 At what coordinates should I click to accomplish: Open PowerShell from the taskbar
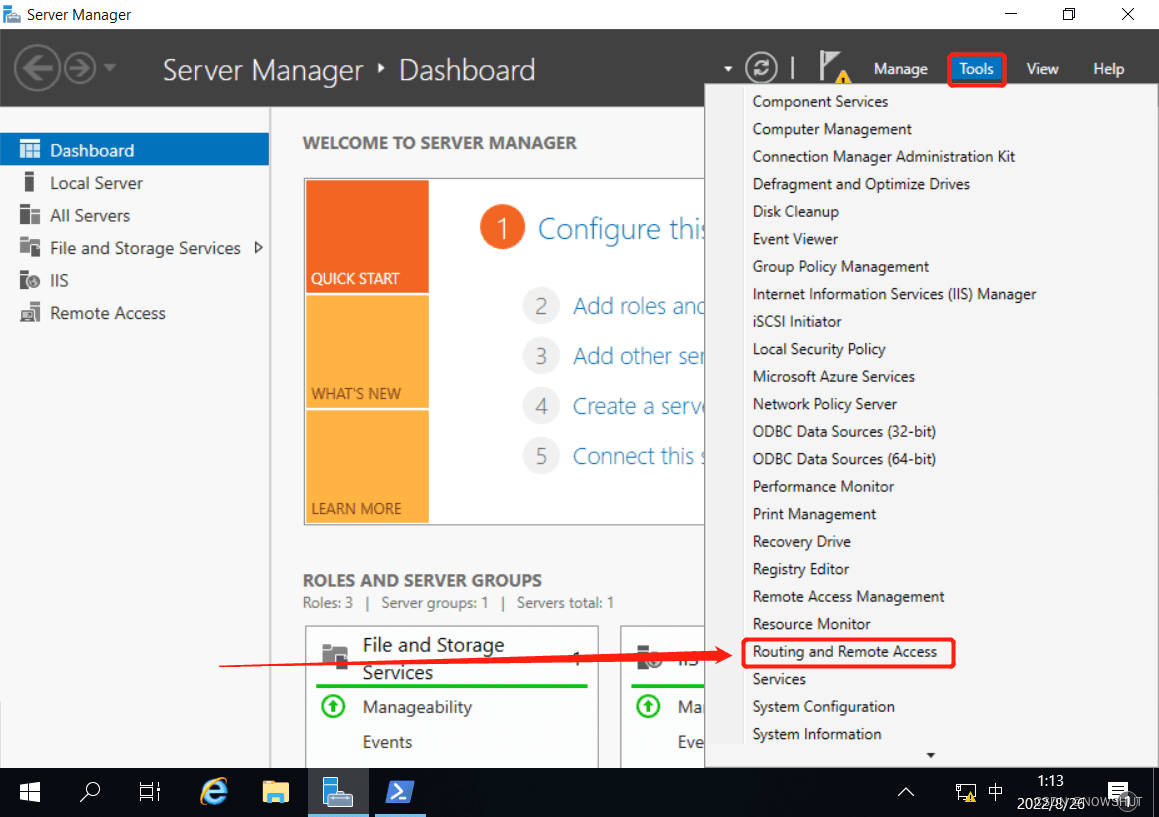pos(400,792)
